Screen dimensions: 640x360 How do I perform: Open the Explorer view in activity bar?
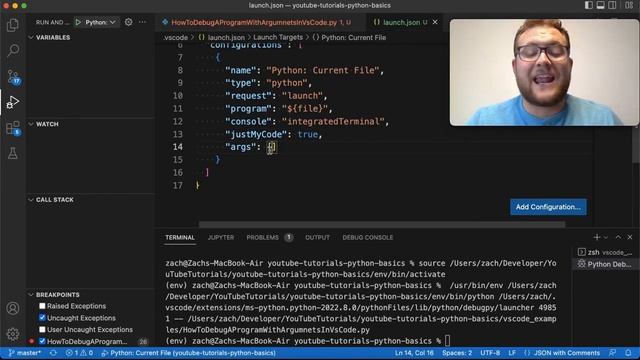(x=13, y=25)
